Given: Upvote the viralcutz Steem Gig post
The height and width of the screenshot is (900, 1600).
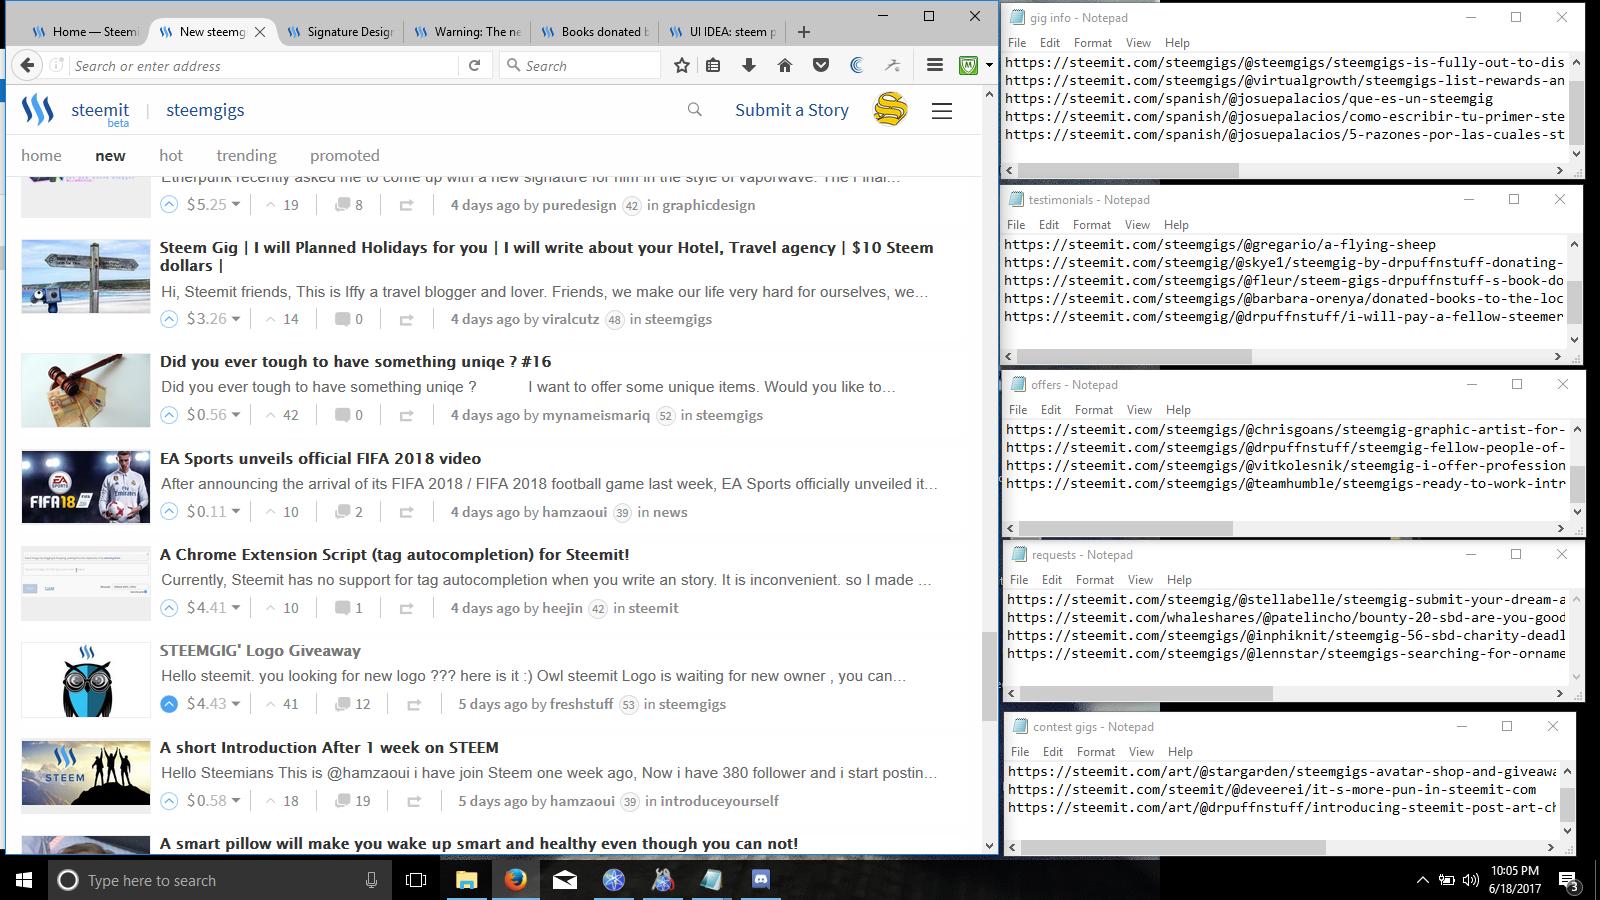Looking at the screenshot, I should [x=169, y=319].
